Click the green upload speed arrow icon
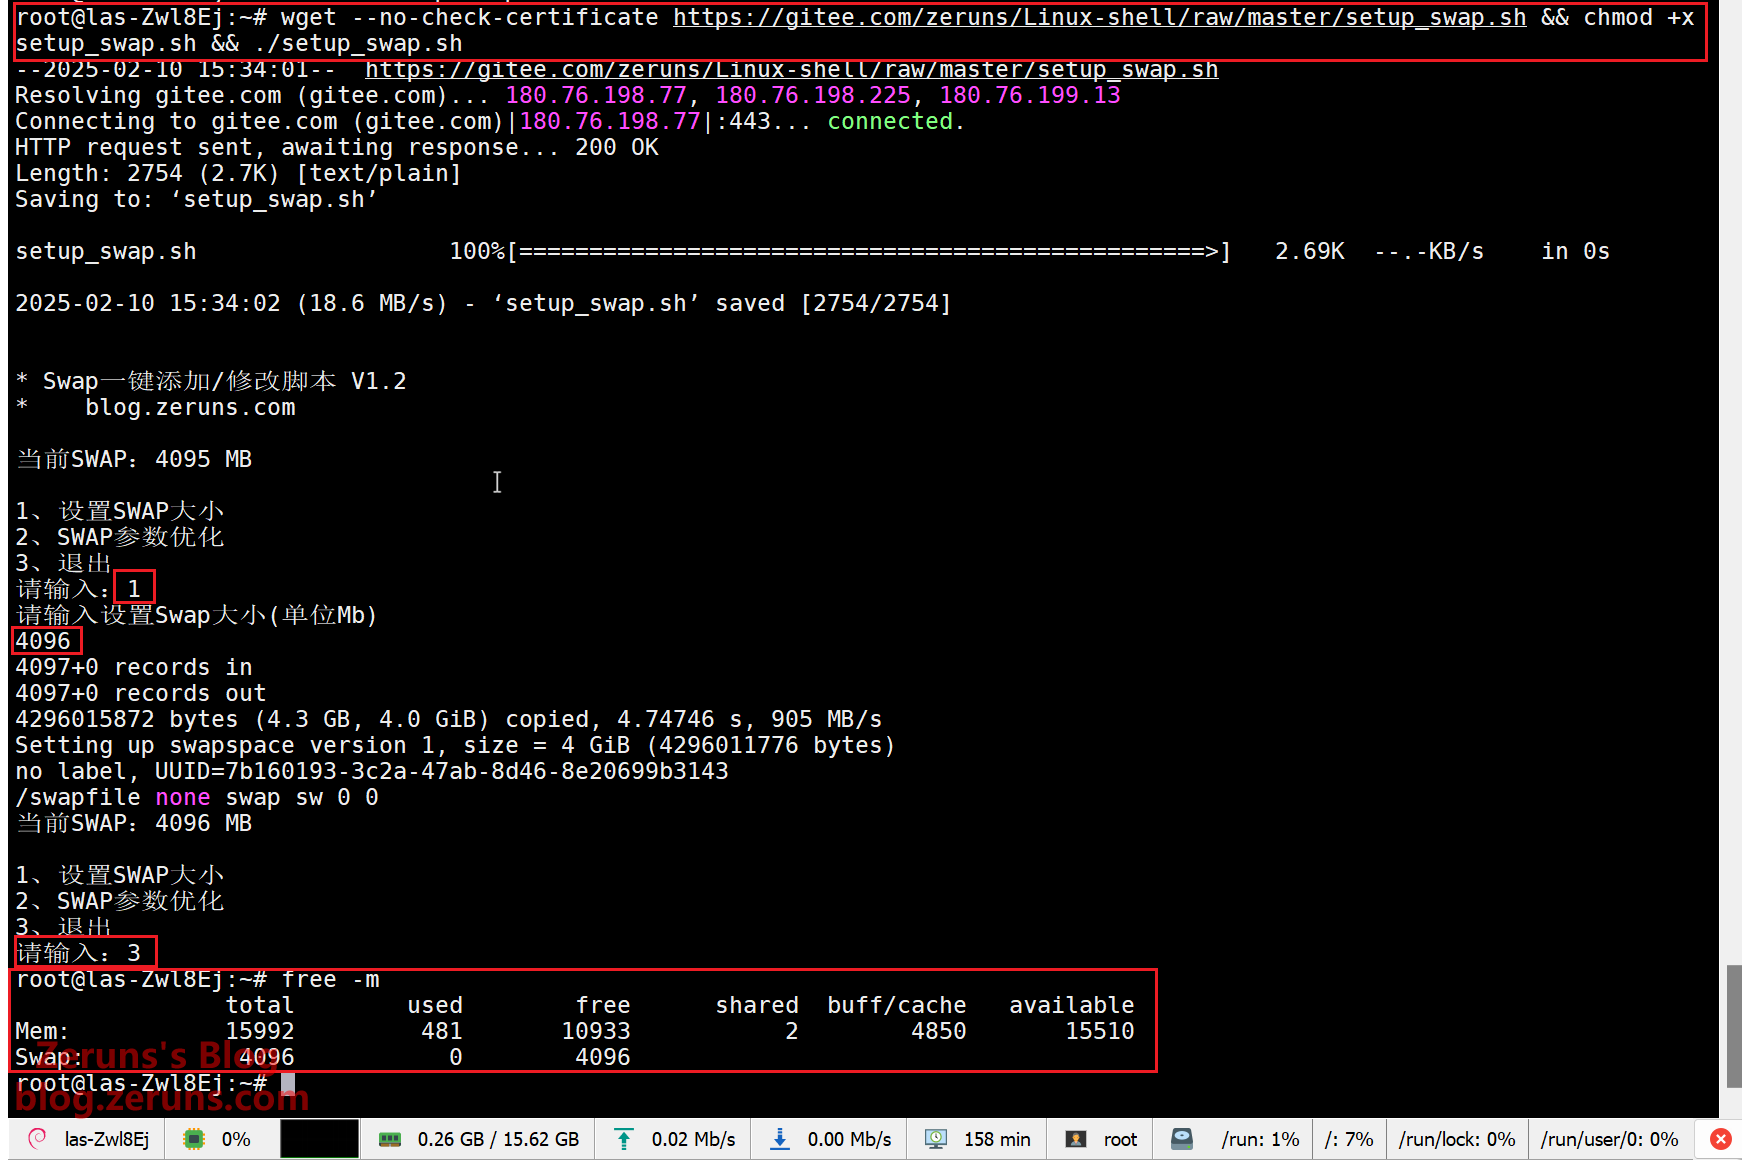The image size is (1742, 1160). pos(624,1139)
